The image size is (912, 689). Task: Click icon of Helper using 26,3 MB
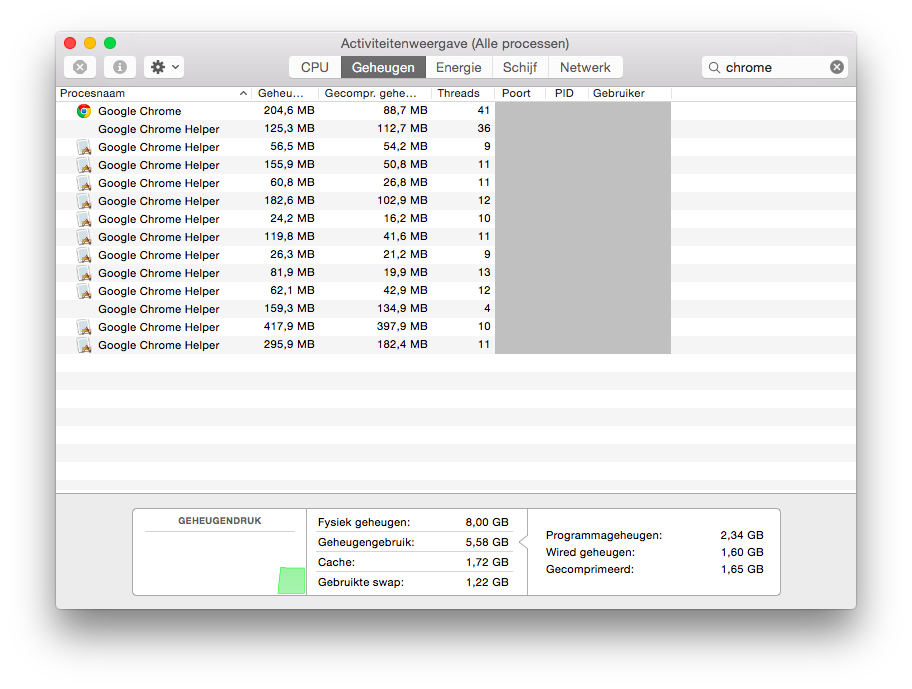pos(84,255)
